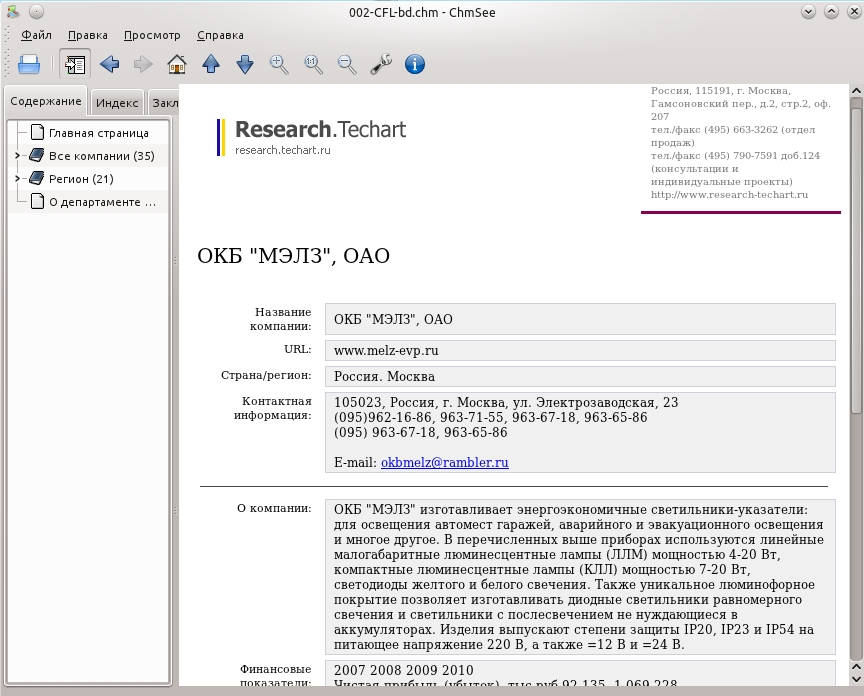Switch to the Индекс tab

coord(117,102)
